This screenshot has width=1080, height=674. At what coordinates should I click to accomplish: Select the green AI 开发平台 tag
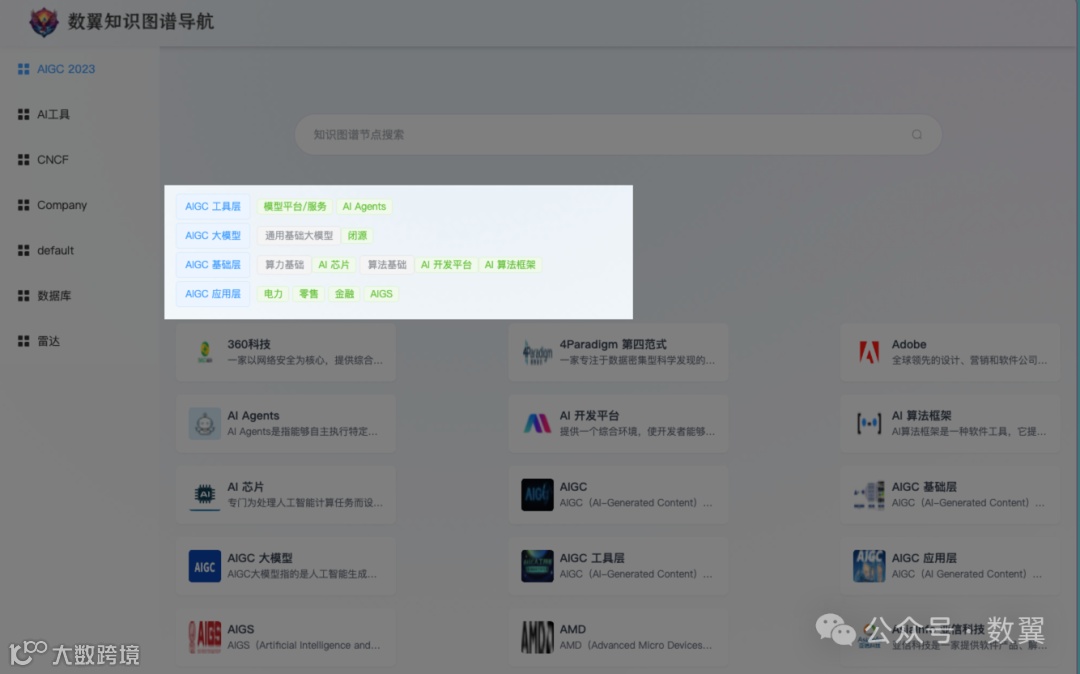pyautogui.click(x=446, y=265)
